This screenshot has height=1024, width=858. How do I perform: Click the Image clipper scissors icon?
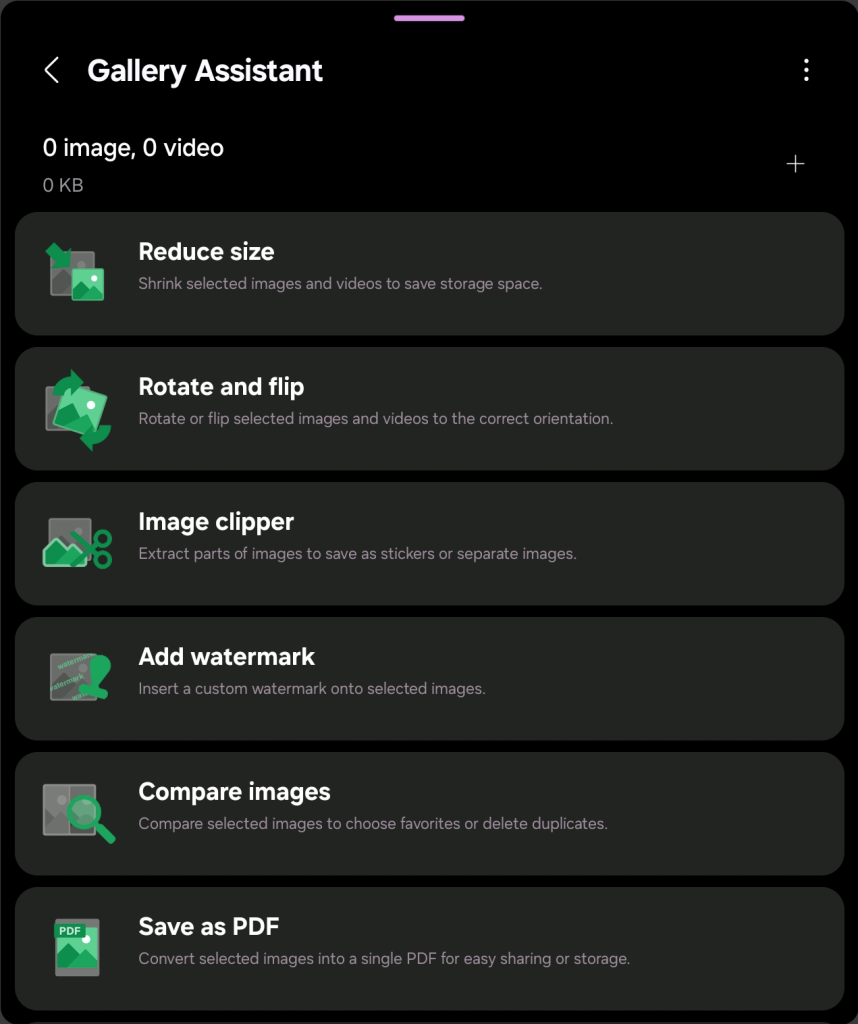pyautogui.click(x=76, y=543)
